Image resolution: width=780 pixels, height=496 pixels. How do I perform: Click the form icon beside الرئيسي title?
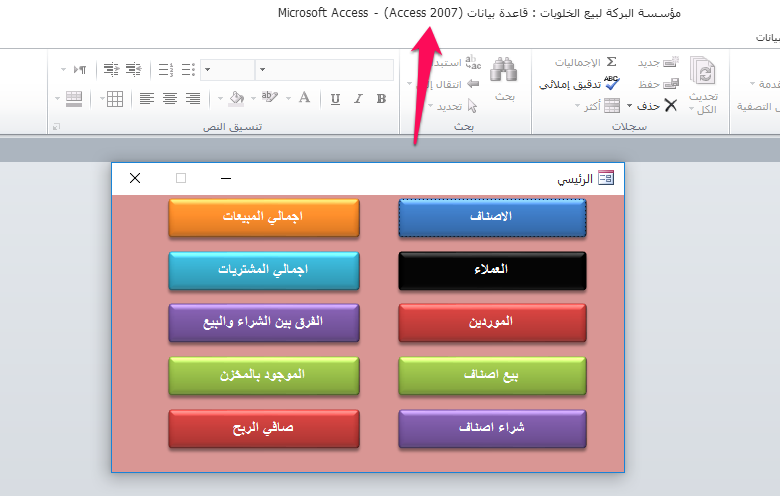click(606, 178)
